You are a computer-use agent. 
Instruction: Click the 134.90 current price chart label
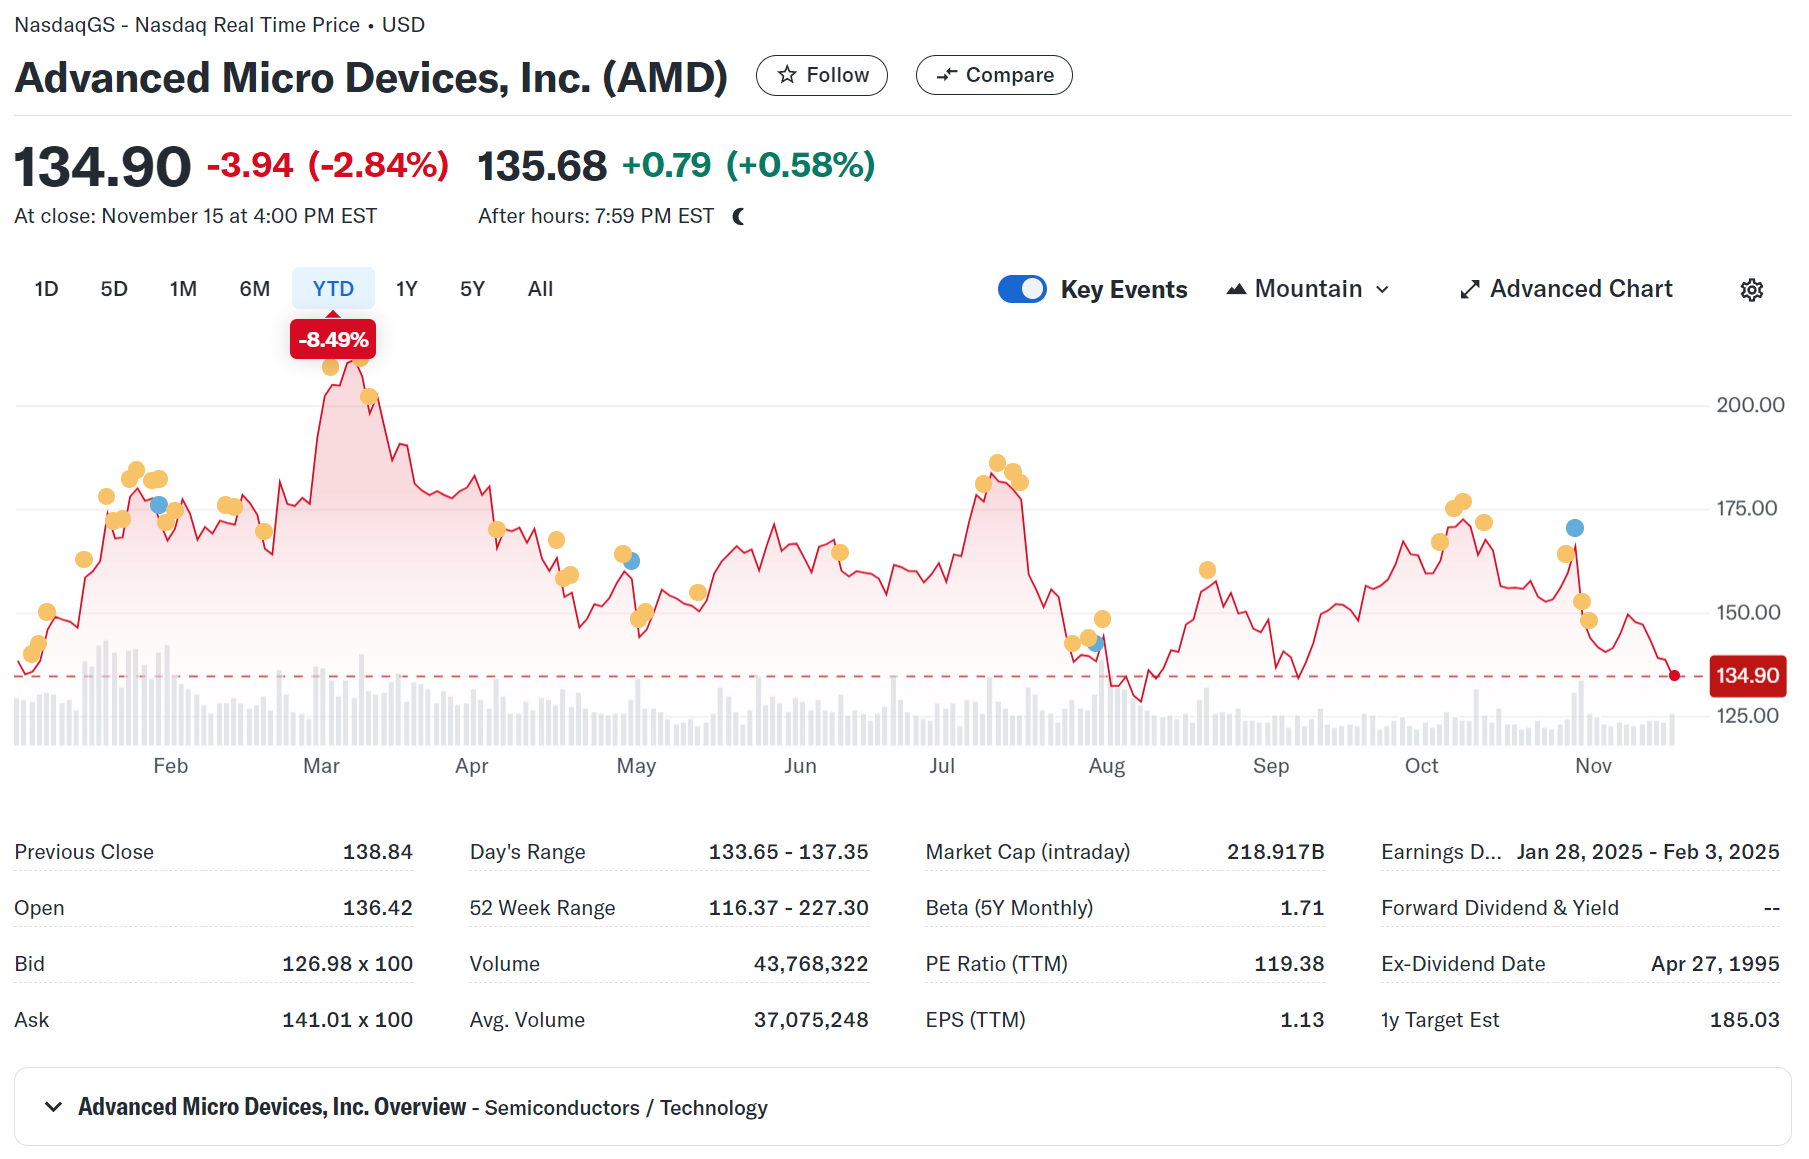click(1748, 676)
